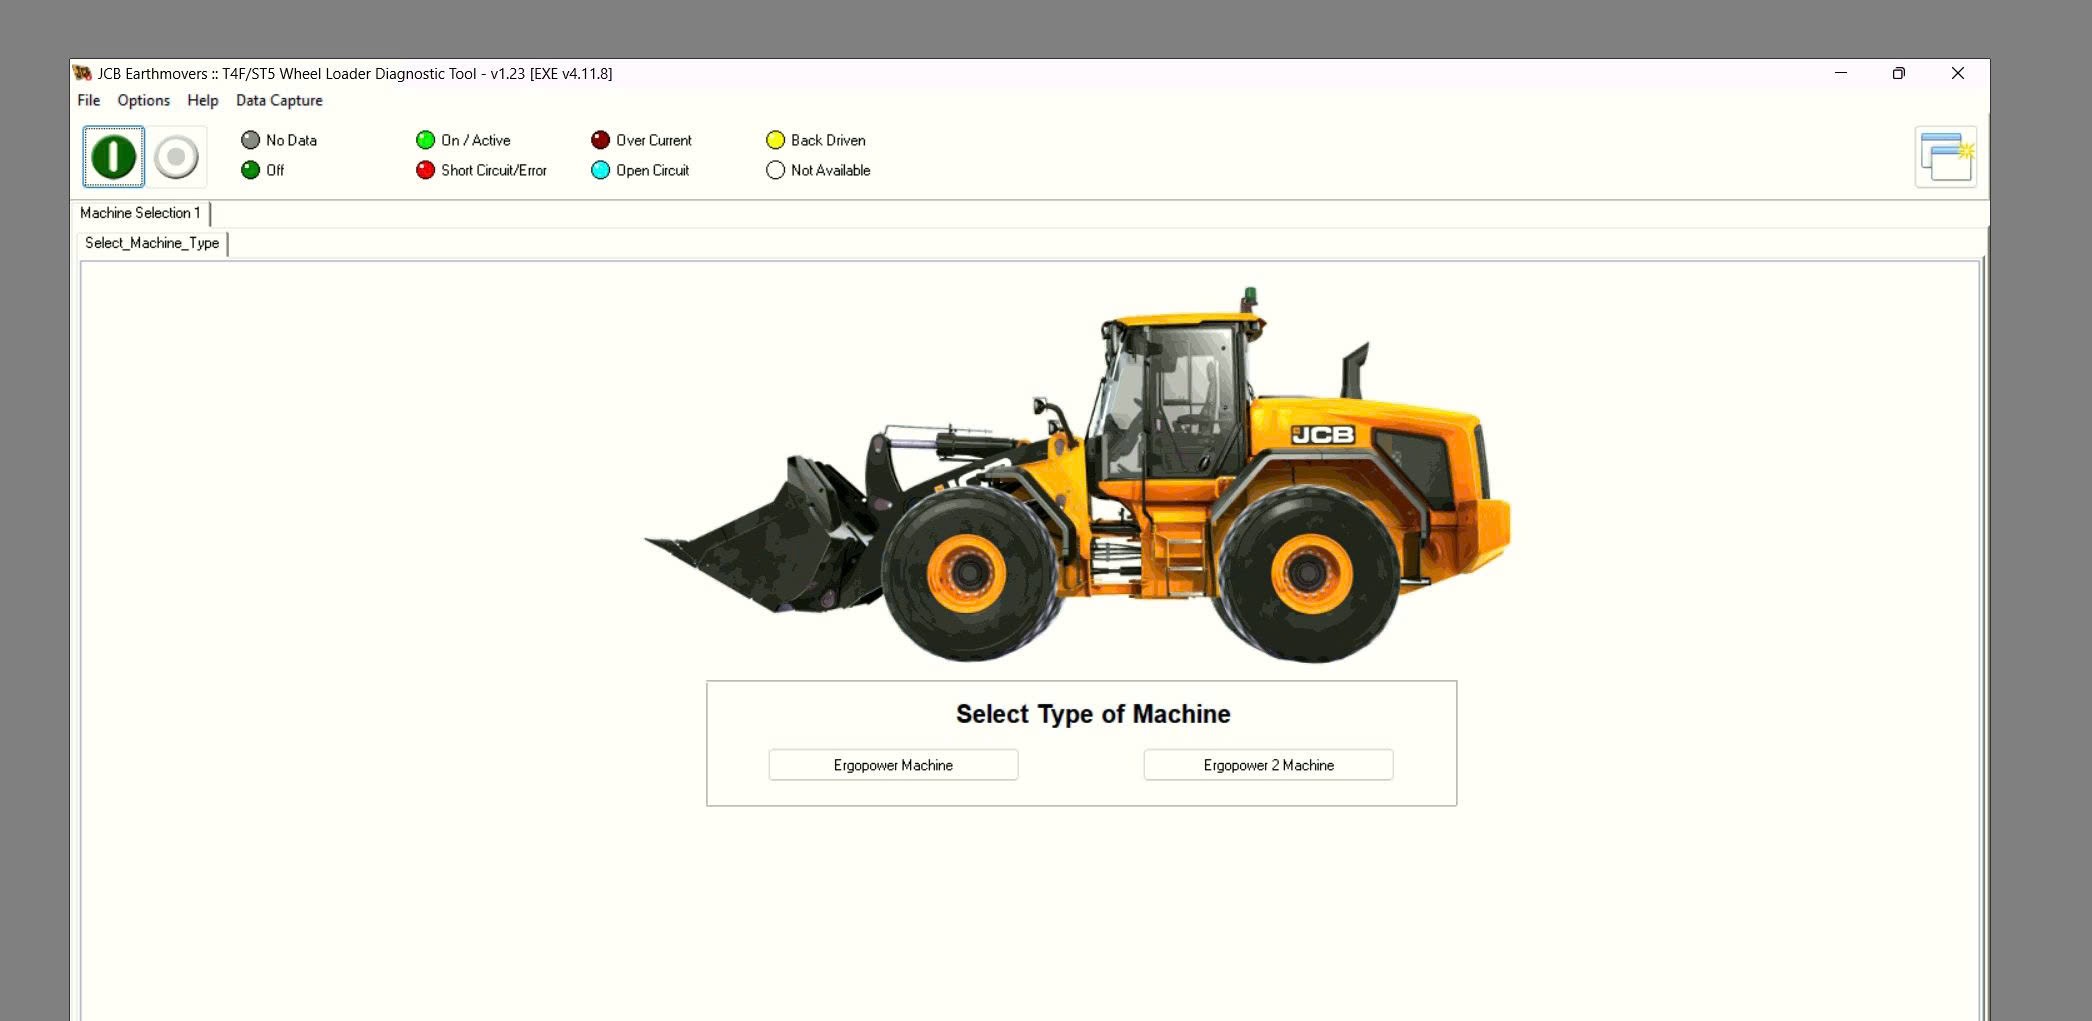Toggle the green power-on button
Viewport: 2092px width, 1021px height.
click(x=112, y=156)
